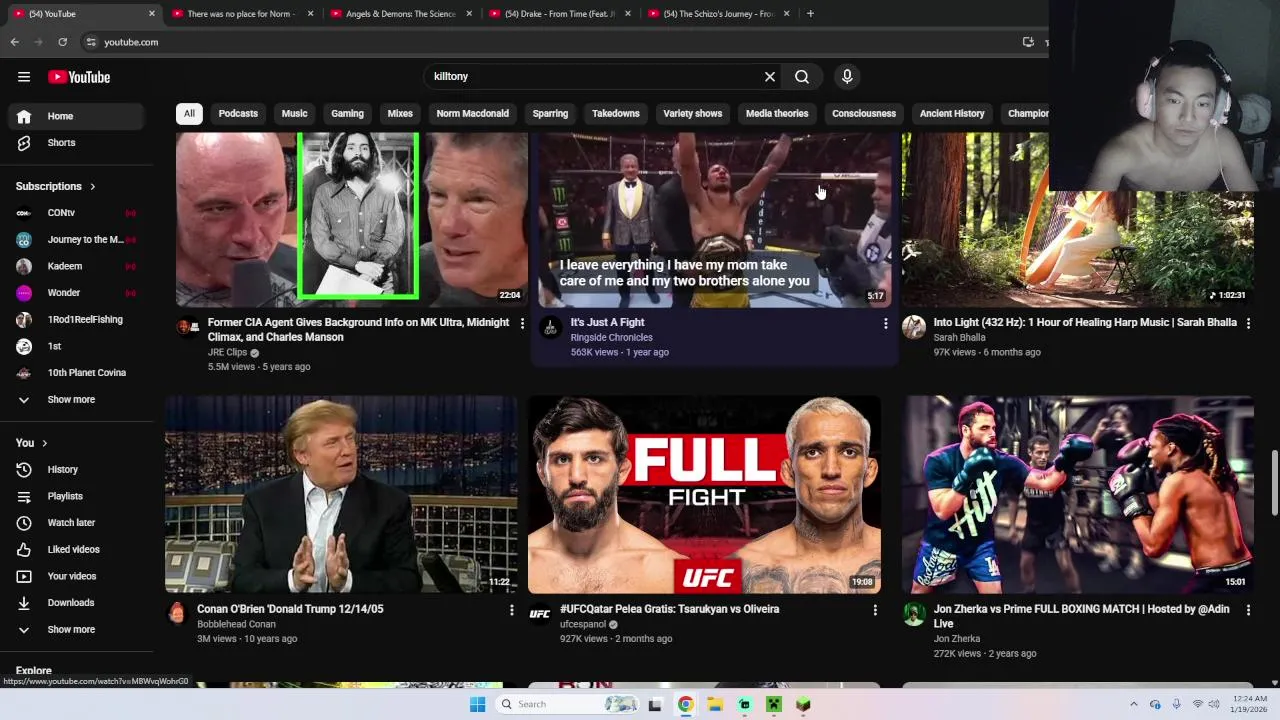Click the Windows taskbar Search box
The height and width of the screenshot is (720, 1280).
coord(565,704)
